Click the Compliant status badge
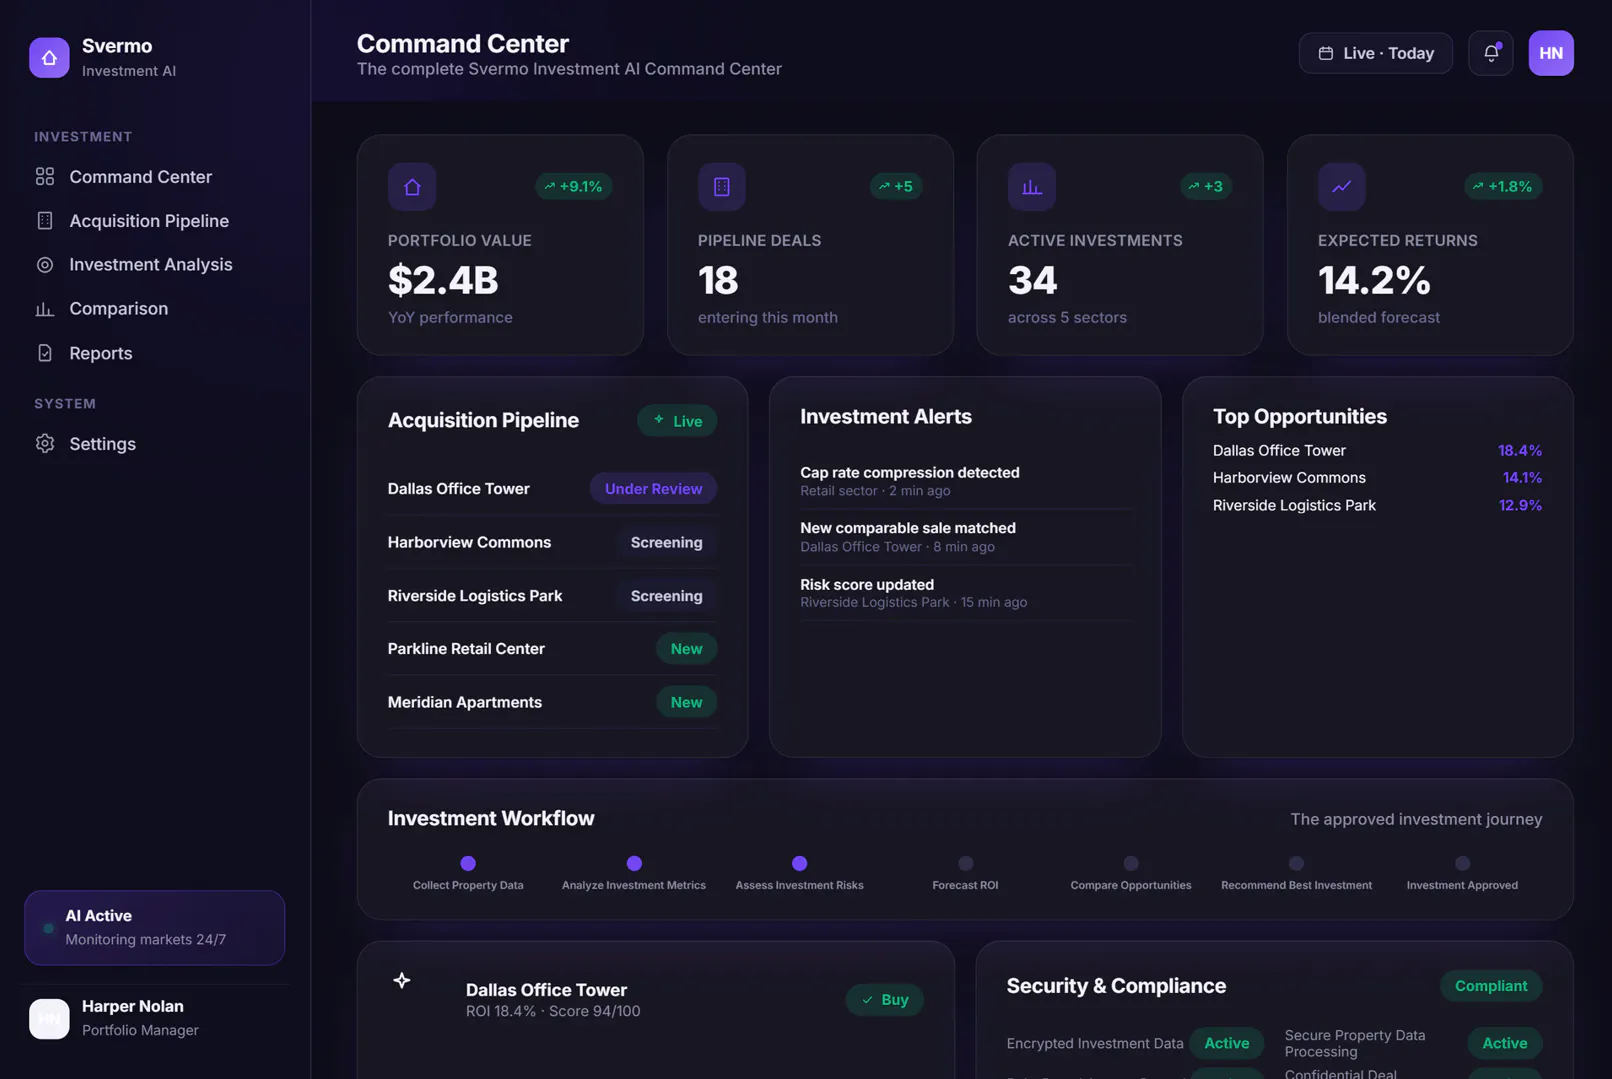This screenshot has height=1079, width=1612. pyautogui.click(x=1491, y=986)
